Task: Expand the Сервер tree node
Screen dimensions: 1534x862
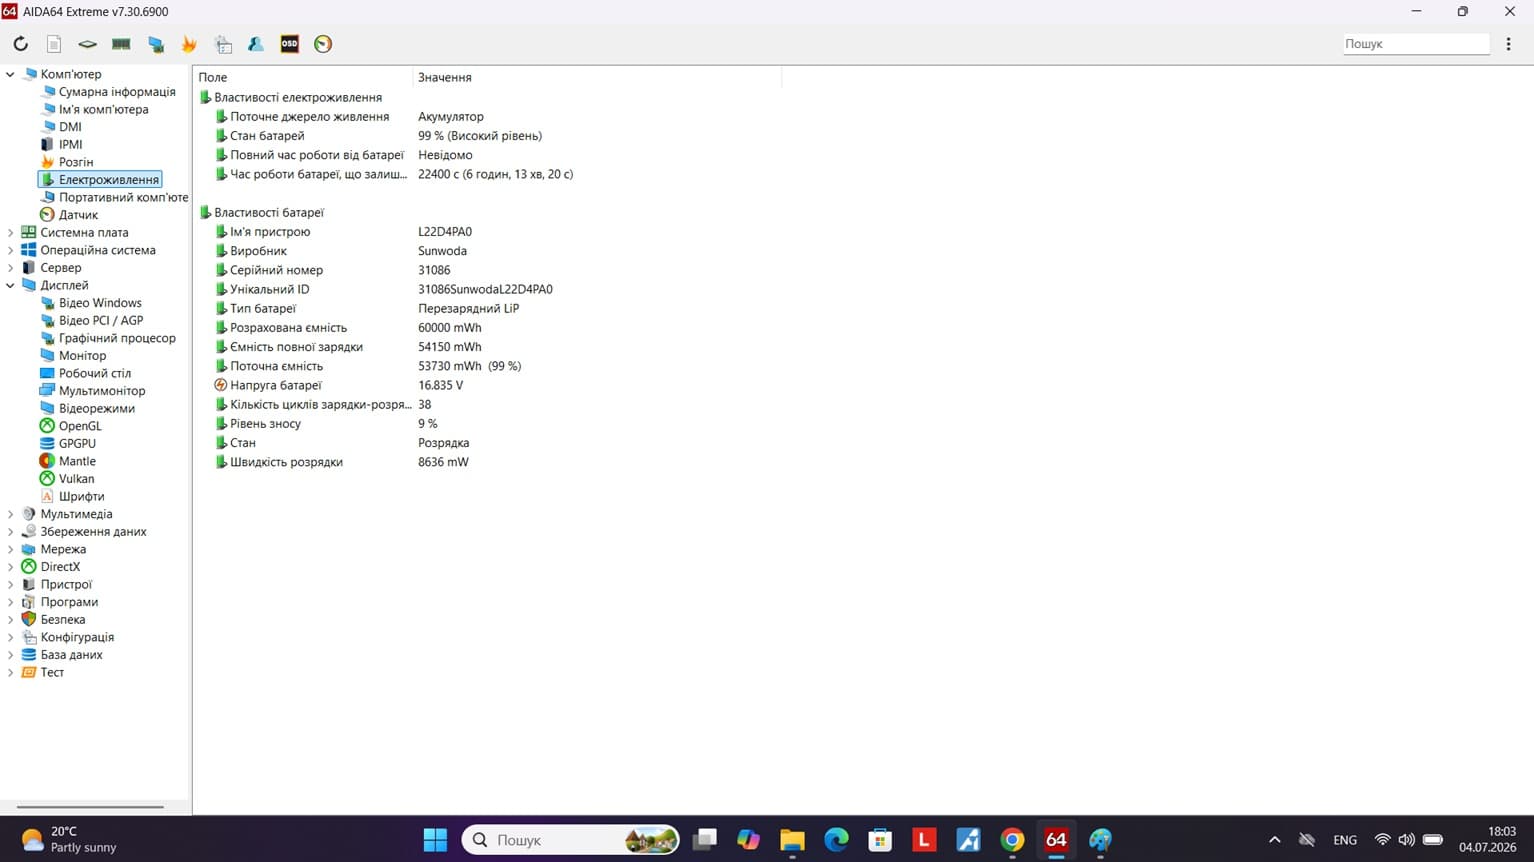Action: (10, 267)
